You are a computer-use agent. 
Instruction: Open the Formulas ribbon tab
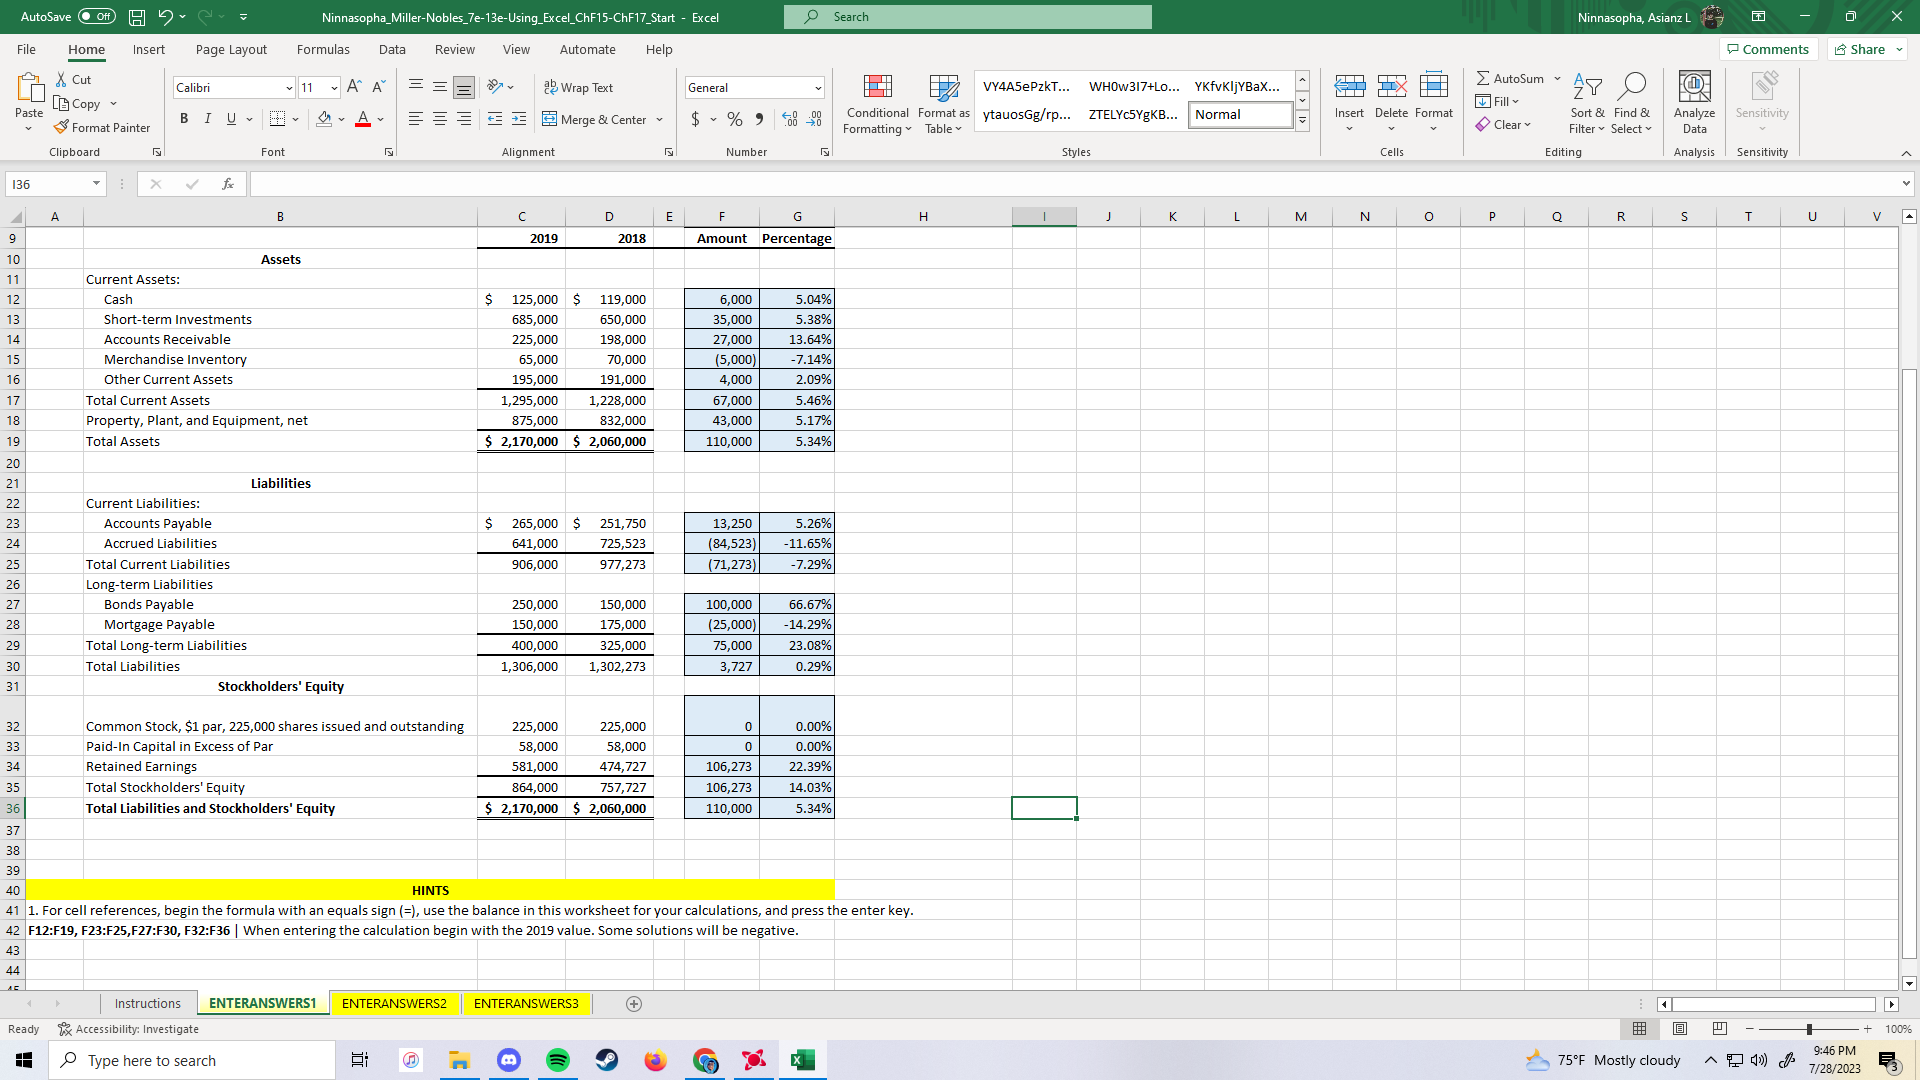pyautogui.click(x=323, y=49)
